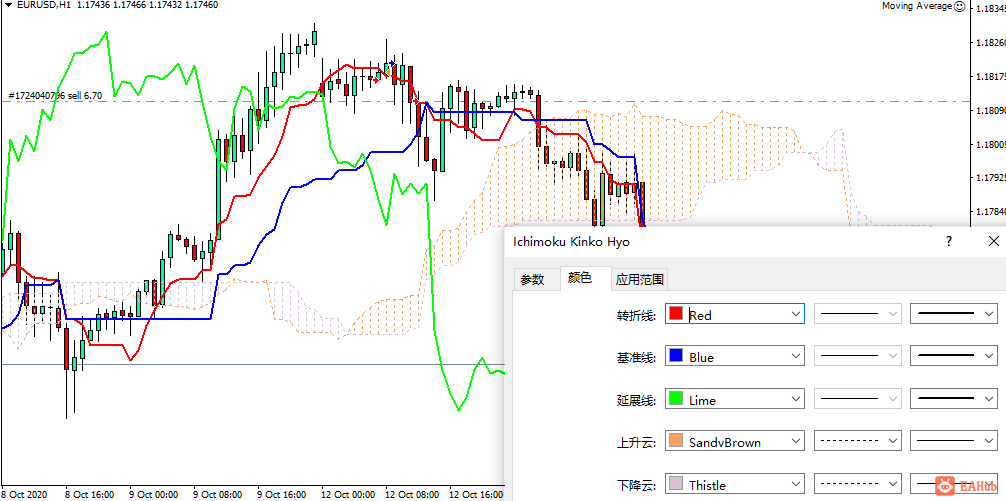
Task: Click the 延展线 label in the dialog
Action: tap(636, 400)
